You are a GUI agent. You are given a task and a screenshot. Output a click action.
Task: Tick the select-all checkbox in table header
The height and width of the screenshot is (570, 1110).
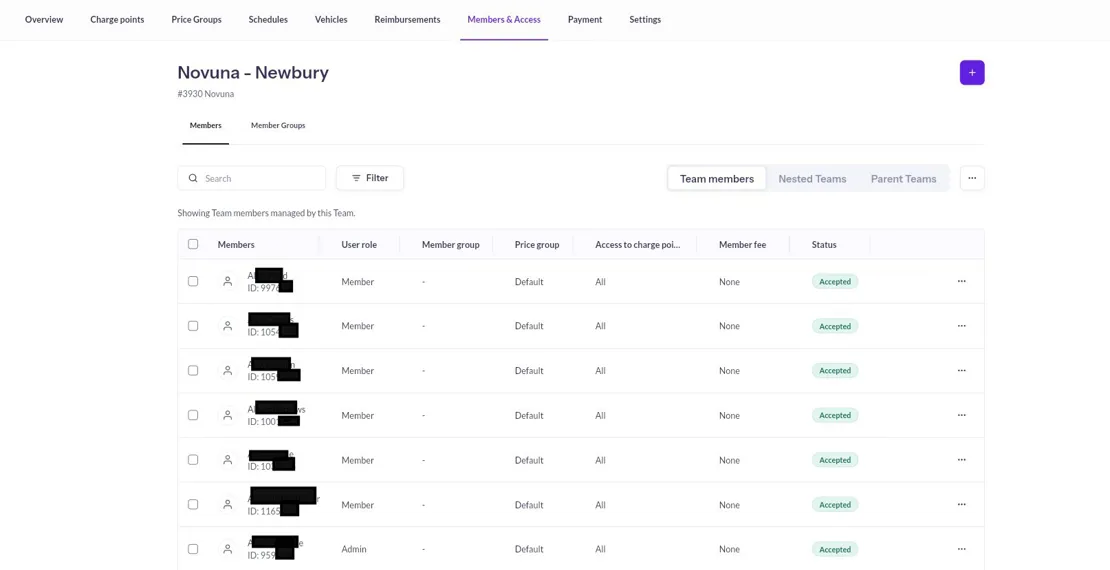pyautogui.click(x=193, y=244)
